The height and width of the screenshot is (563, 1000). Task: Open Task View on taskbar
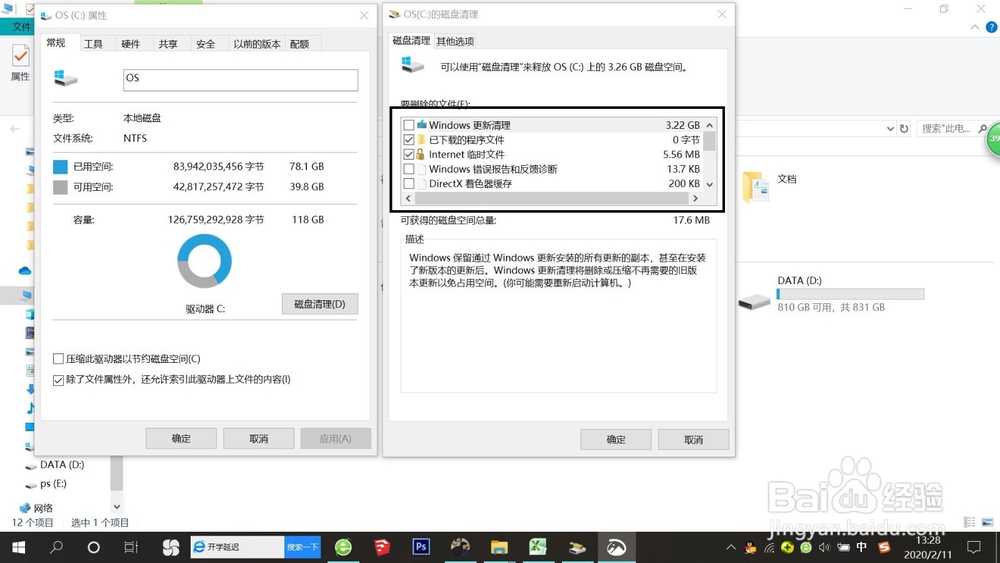point(131,547)
